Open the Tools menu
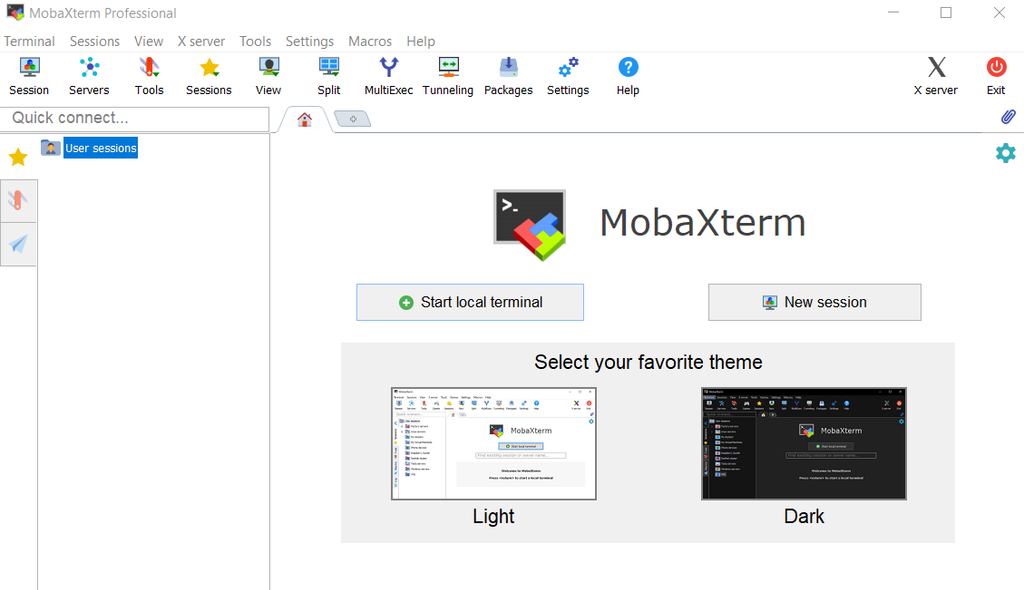Image resolution: width=1024 pixels, height=590 pixels. click(255, 41)
